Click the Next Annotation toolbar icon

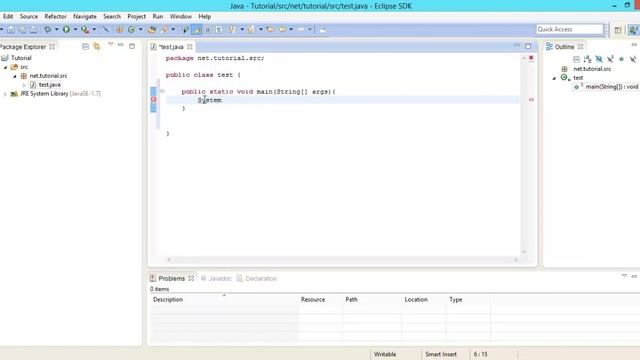point(231,29)
